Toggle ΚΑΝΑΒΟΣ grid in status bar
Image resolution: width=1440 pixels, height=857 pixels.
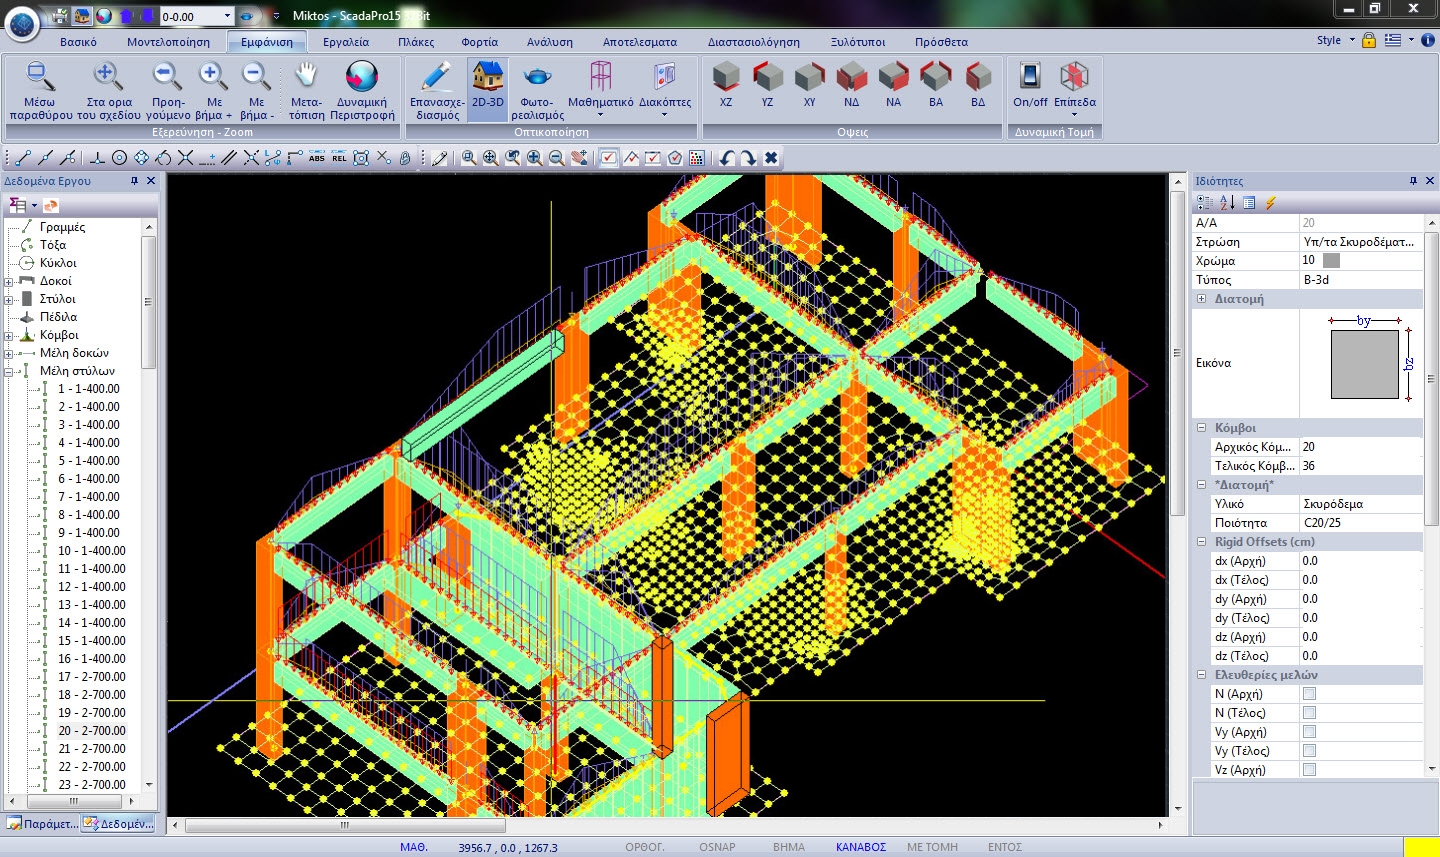click(x=861, y=847)
